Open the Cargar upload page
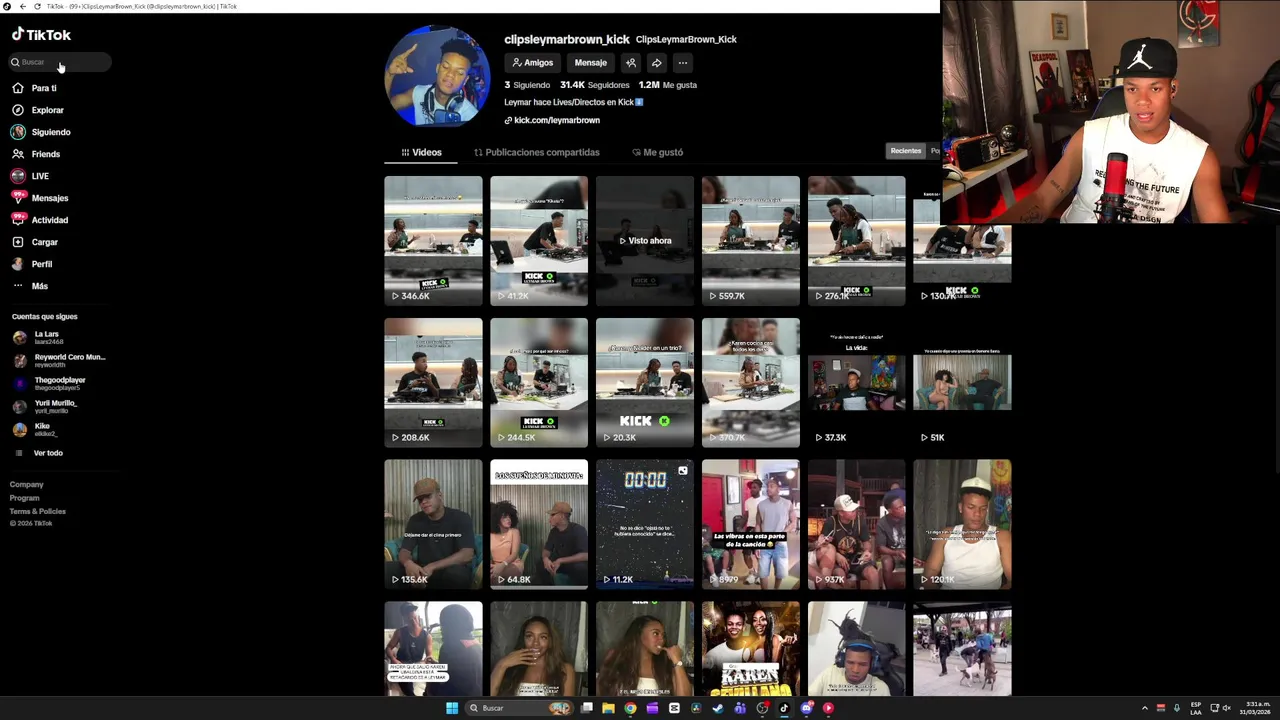 pyautogui.click(x=35, y=242)
